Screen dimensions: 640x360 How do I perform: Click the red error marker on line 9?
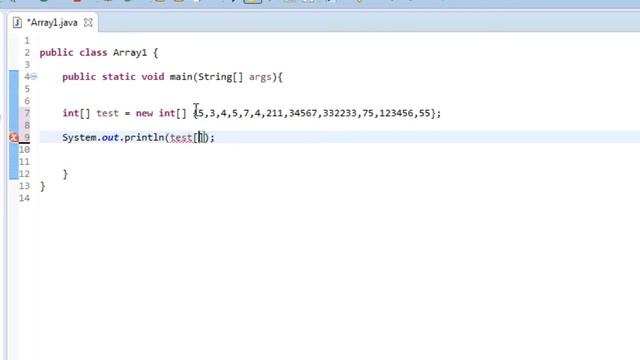point(13,138)
